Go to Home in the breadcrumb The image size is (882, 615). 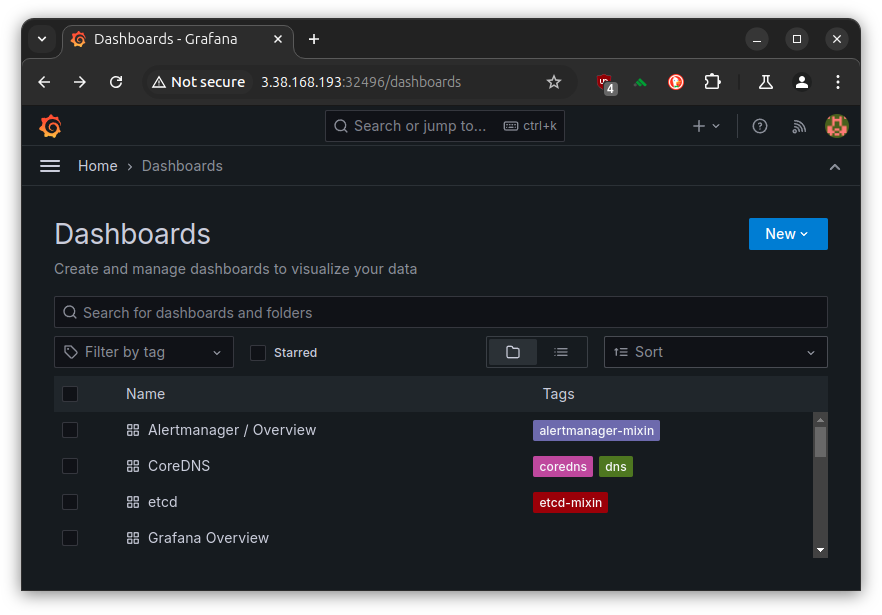(x=98, y=166)
